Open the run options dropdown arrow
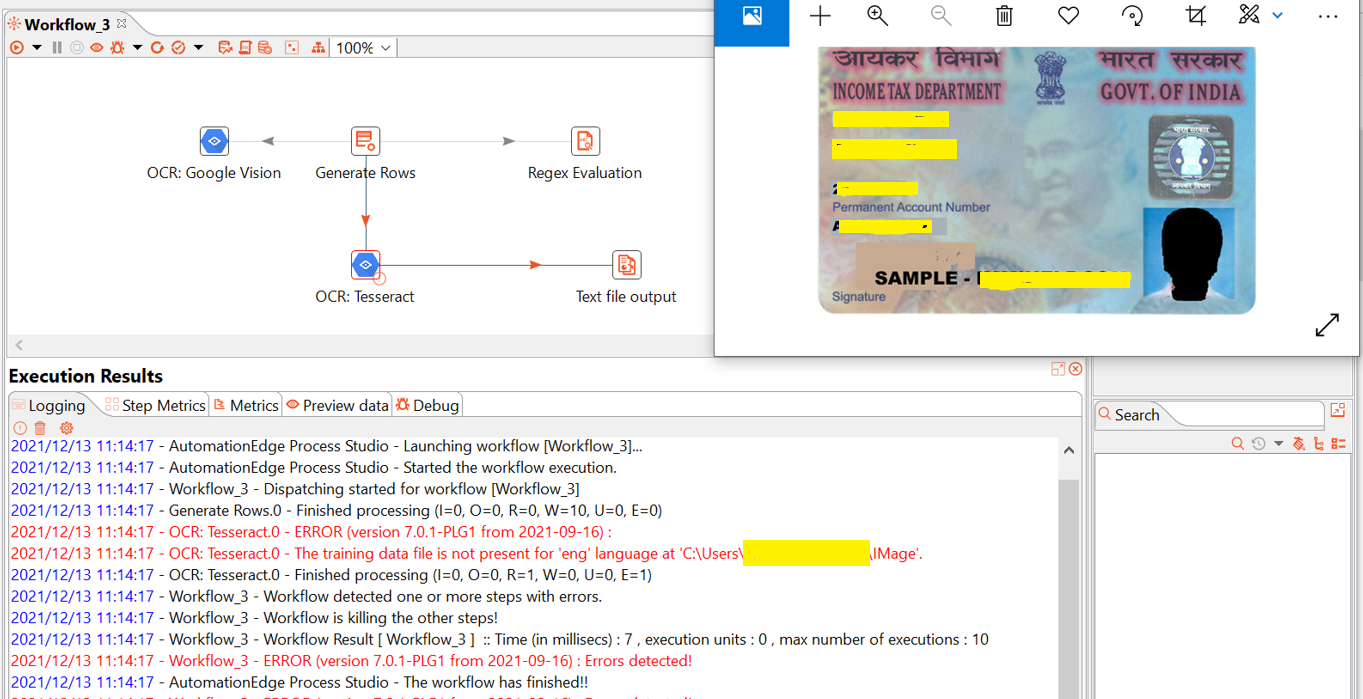Viewport: 1363px width, 699px height. (37, 47)
